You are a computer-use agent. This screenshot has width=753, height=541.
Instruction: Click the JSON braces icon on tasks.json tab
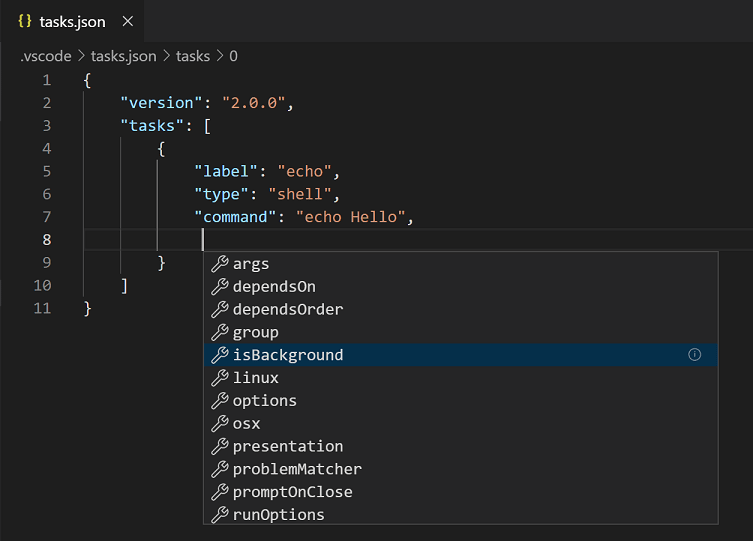(x=25, y=22)
